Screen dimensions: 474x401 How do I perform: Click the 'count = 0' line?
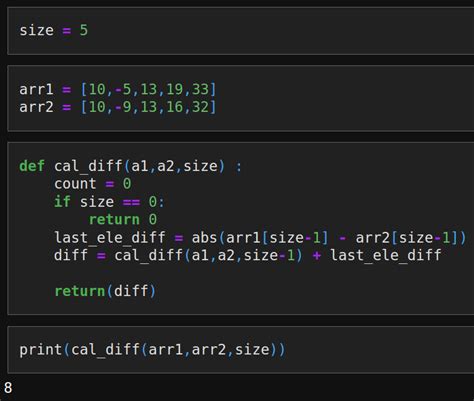point(93,184)
